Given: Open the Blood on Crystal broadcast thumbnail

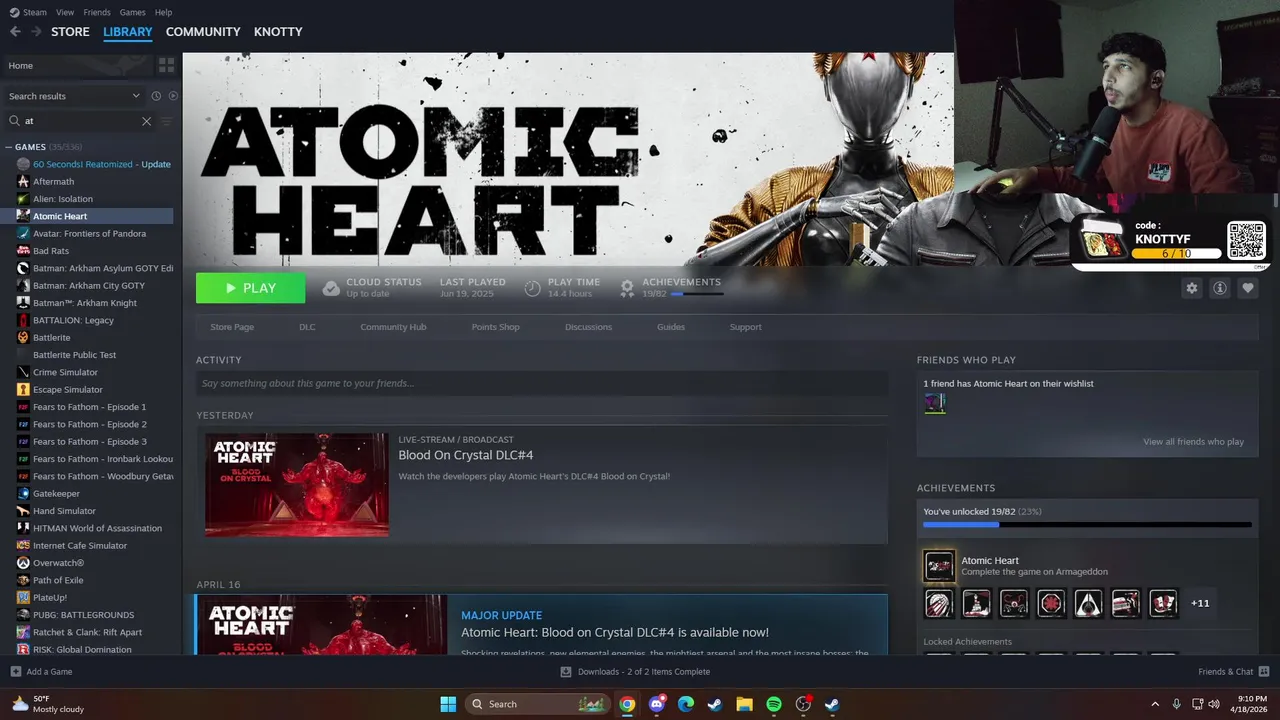Looking at the screenshot, I should [x=297, y=485].
